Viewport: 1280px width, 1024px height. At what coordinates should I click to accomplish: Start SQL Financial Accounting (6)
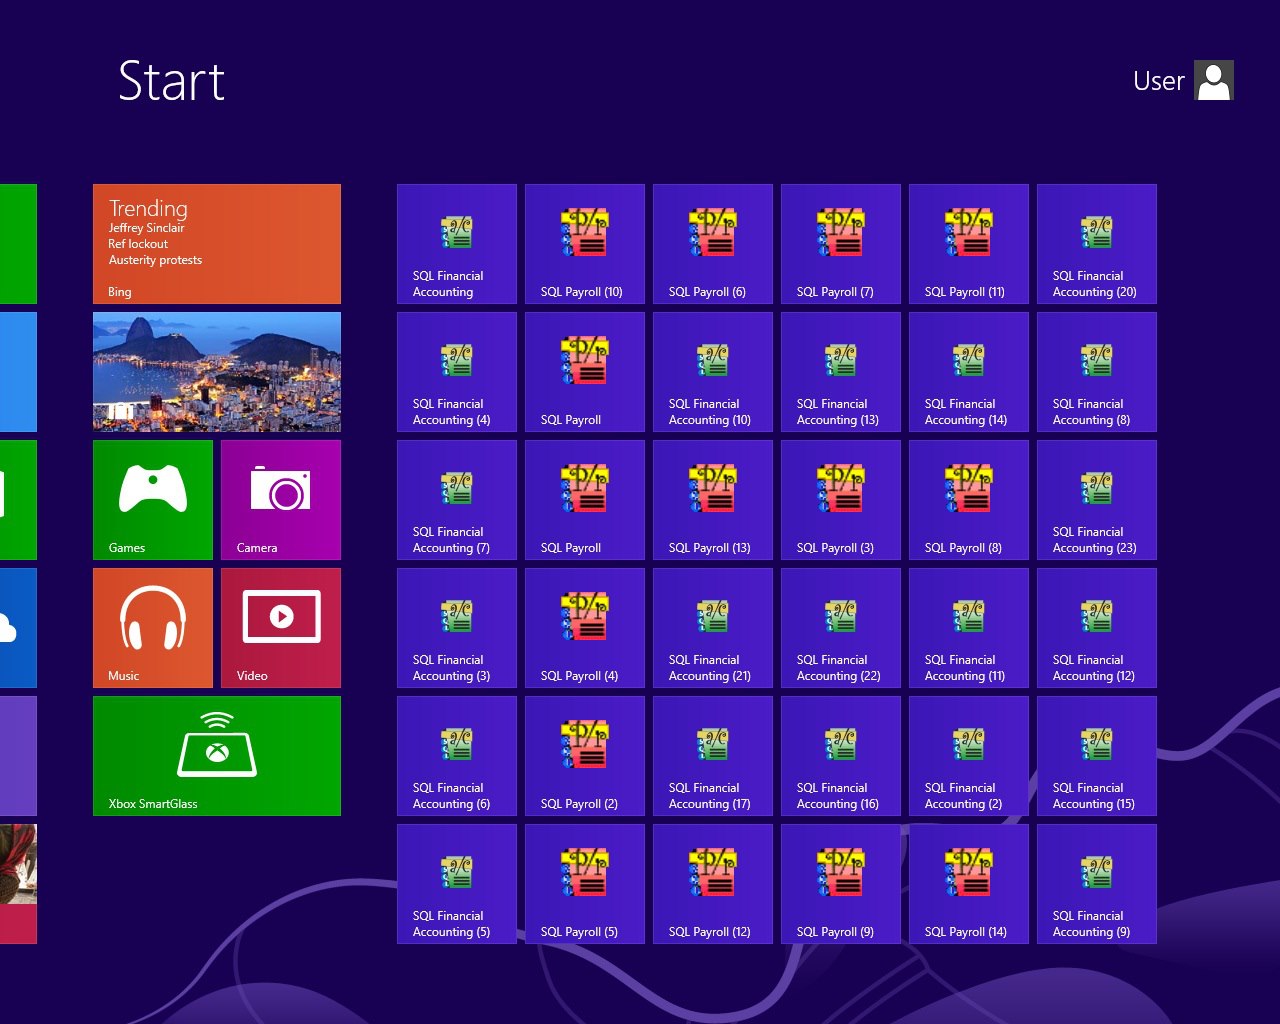(457, 756)
